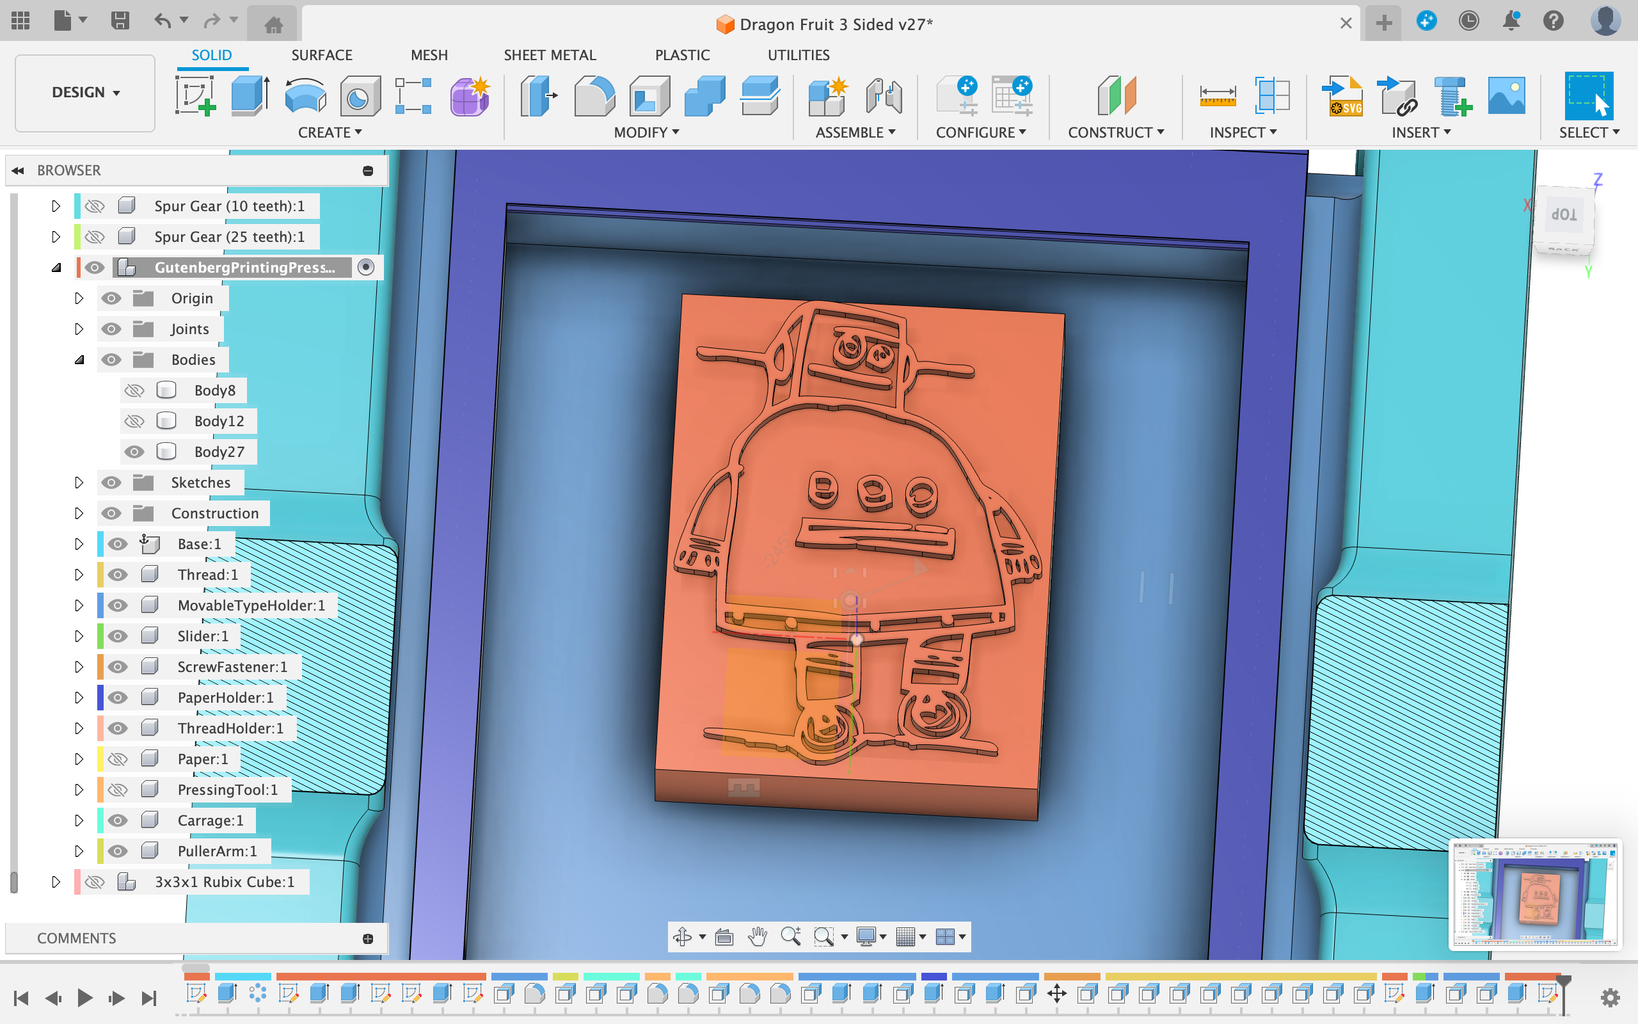1638x1024 pixels.
Task: Switch to the MESH tab
Action: (429, 55)
